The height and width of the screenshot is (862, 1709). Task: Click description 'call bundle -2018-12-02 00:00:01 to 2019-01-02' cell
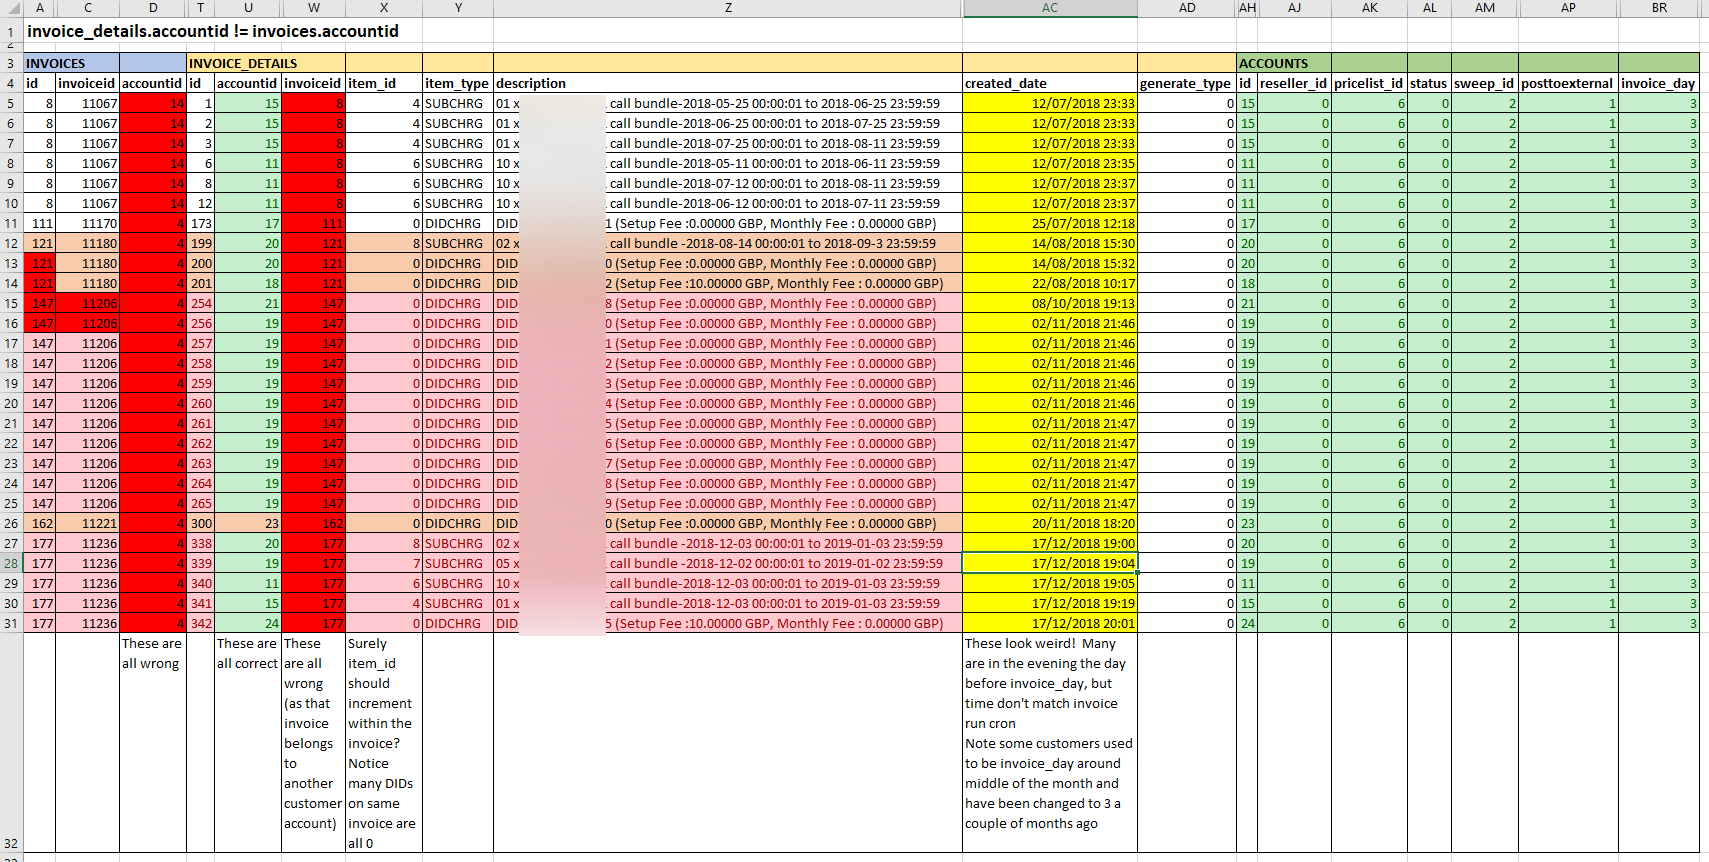pyautogui.click(x=728, y=563)
